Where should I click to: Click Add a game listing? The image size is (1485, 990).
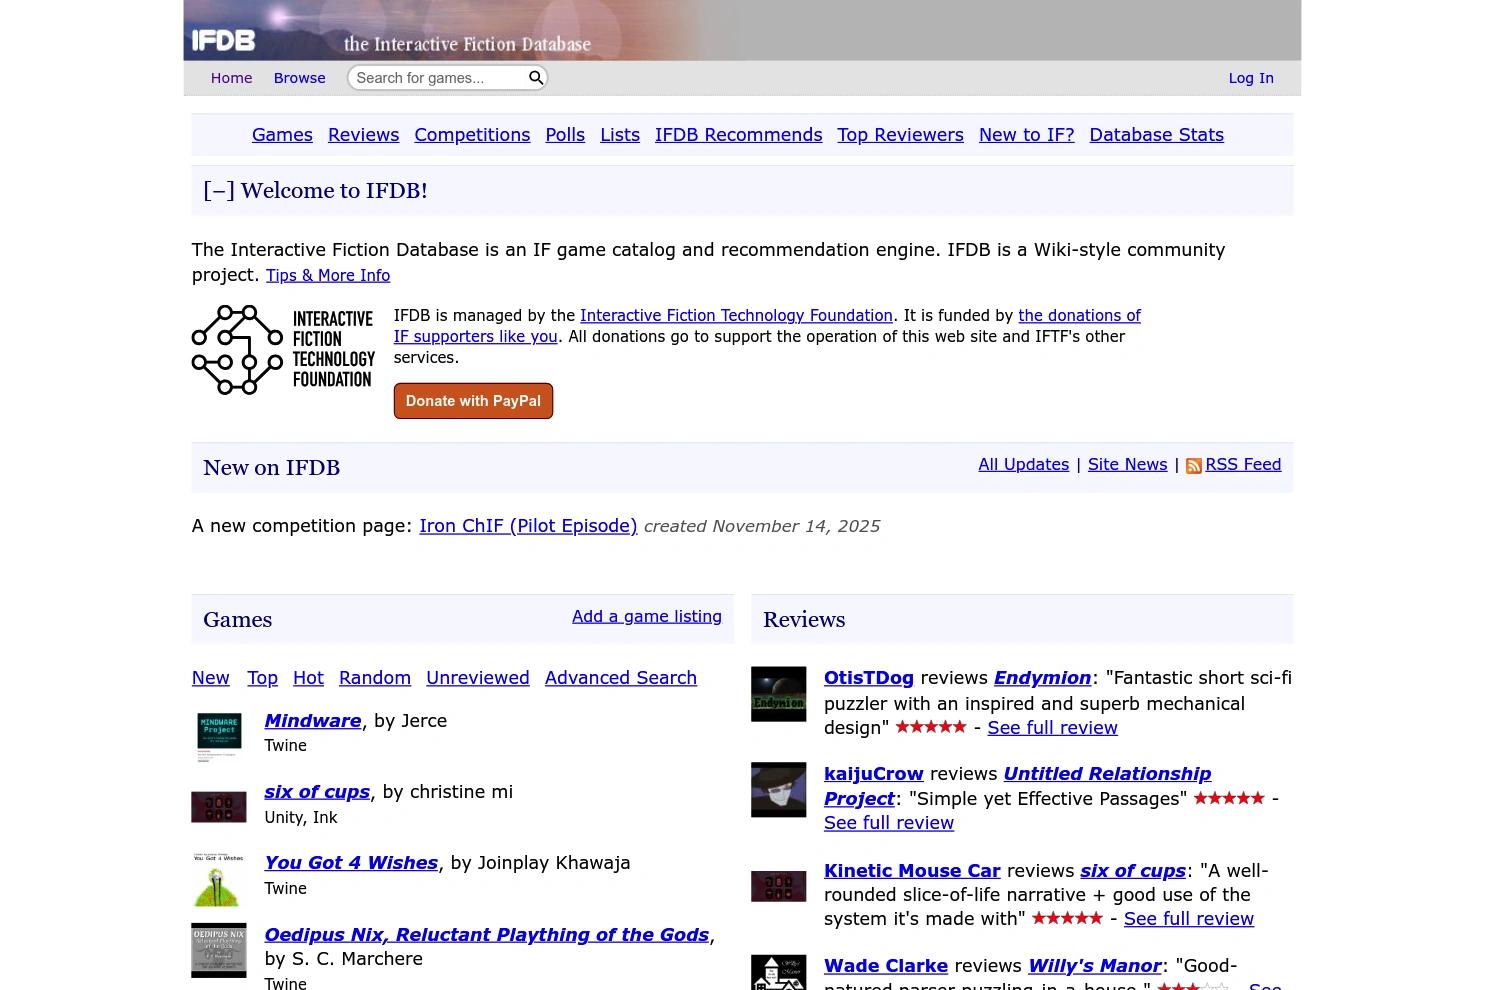647,616
